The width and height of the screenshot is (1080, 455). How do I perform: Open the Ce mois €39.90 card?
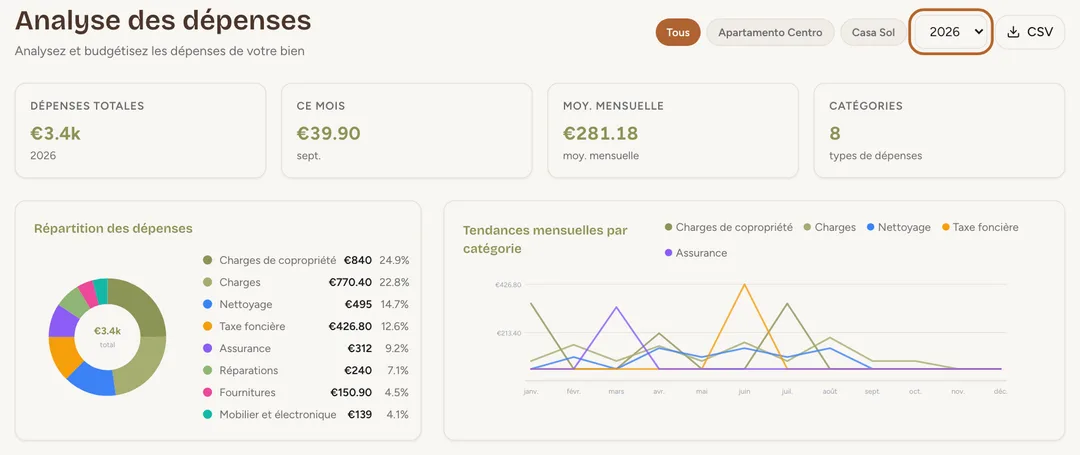(406, 131)
